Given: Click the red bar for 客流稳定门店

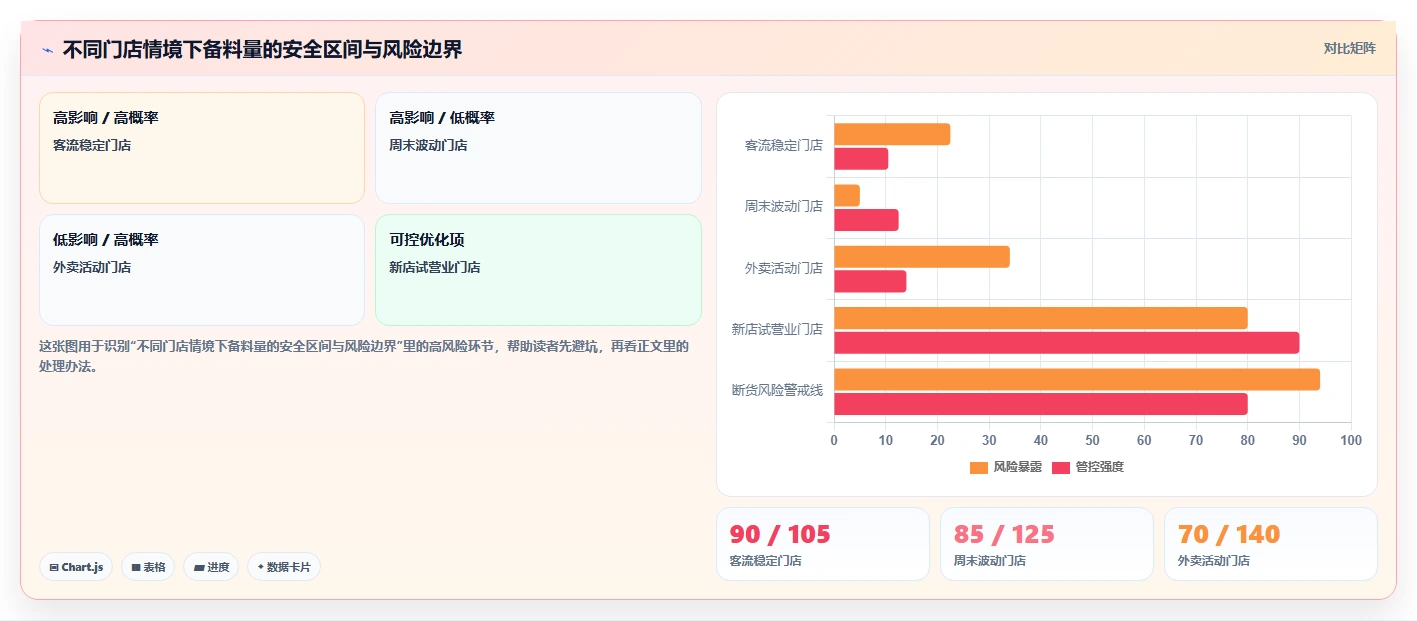Looking at the screenshot, I should pos(861,158).
